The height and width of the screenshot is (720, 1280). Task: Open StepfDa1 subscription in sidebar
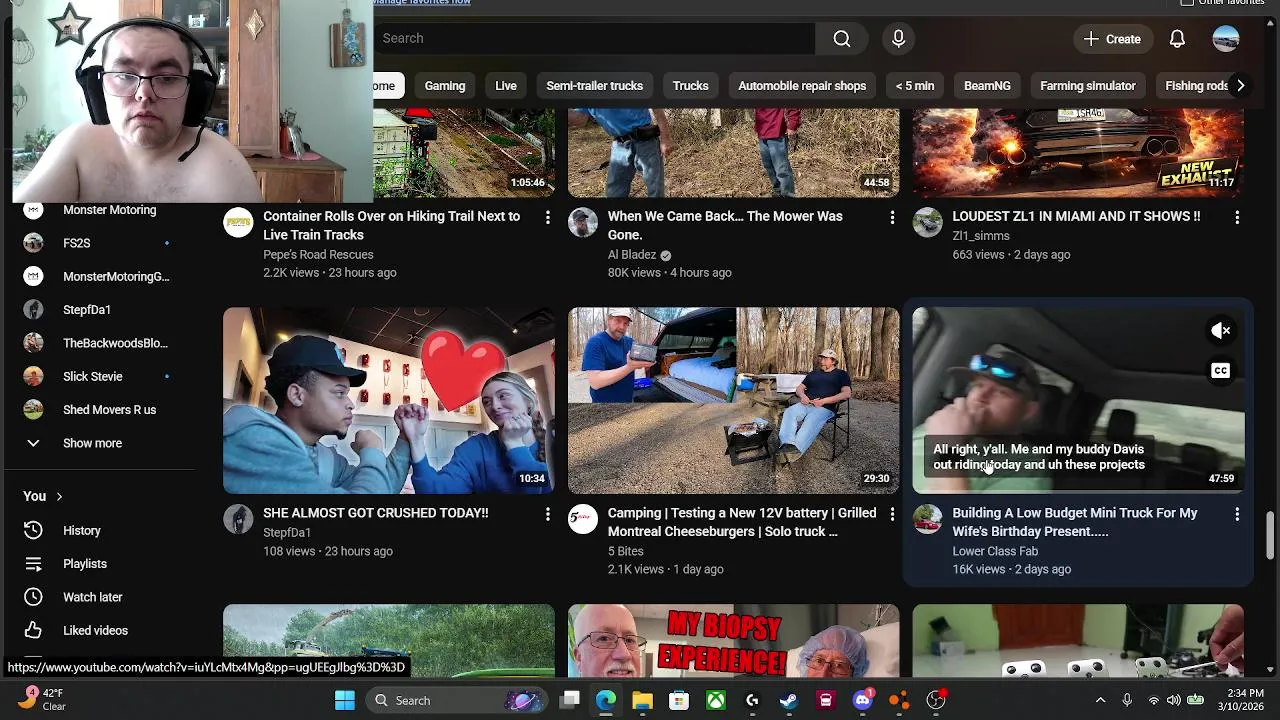(98, 310)
